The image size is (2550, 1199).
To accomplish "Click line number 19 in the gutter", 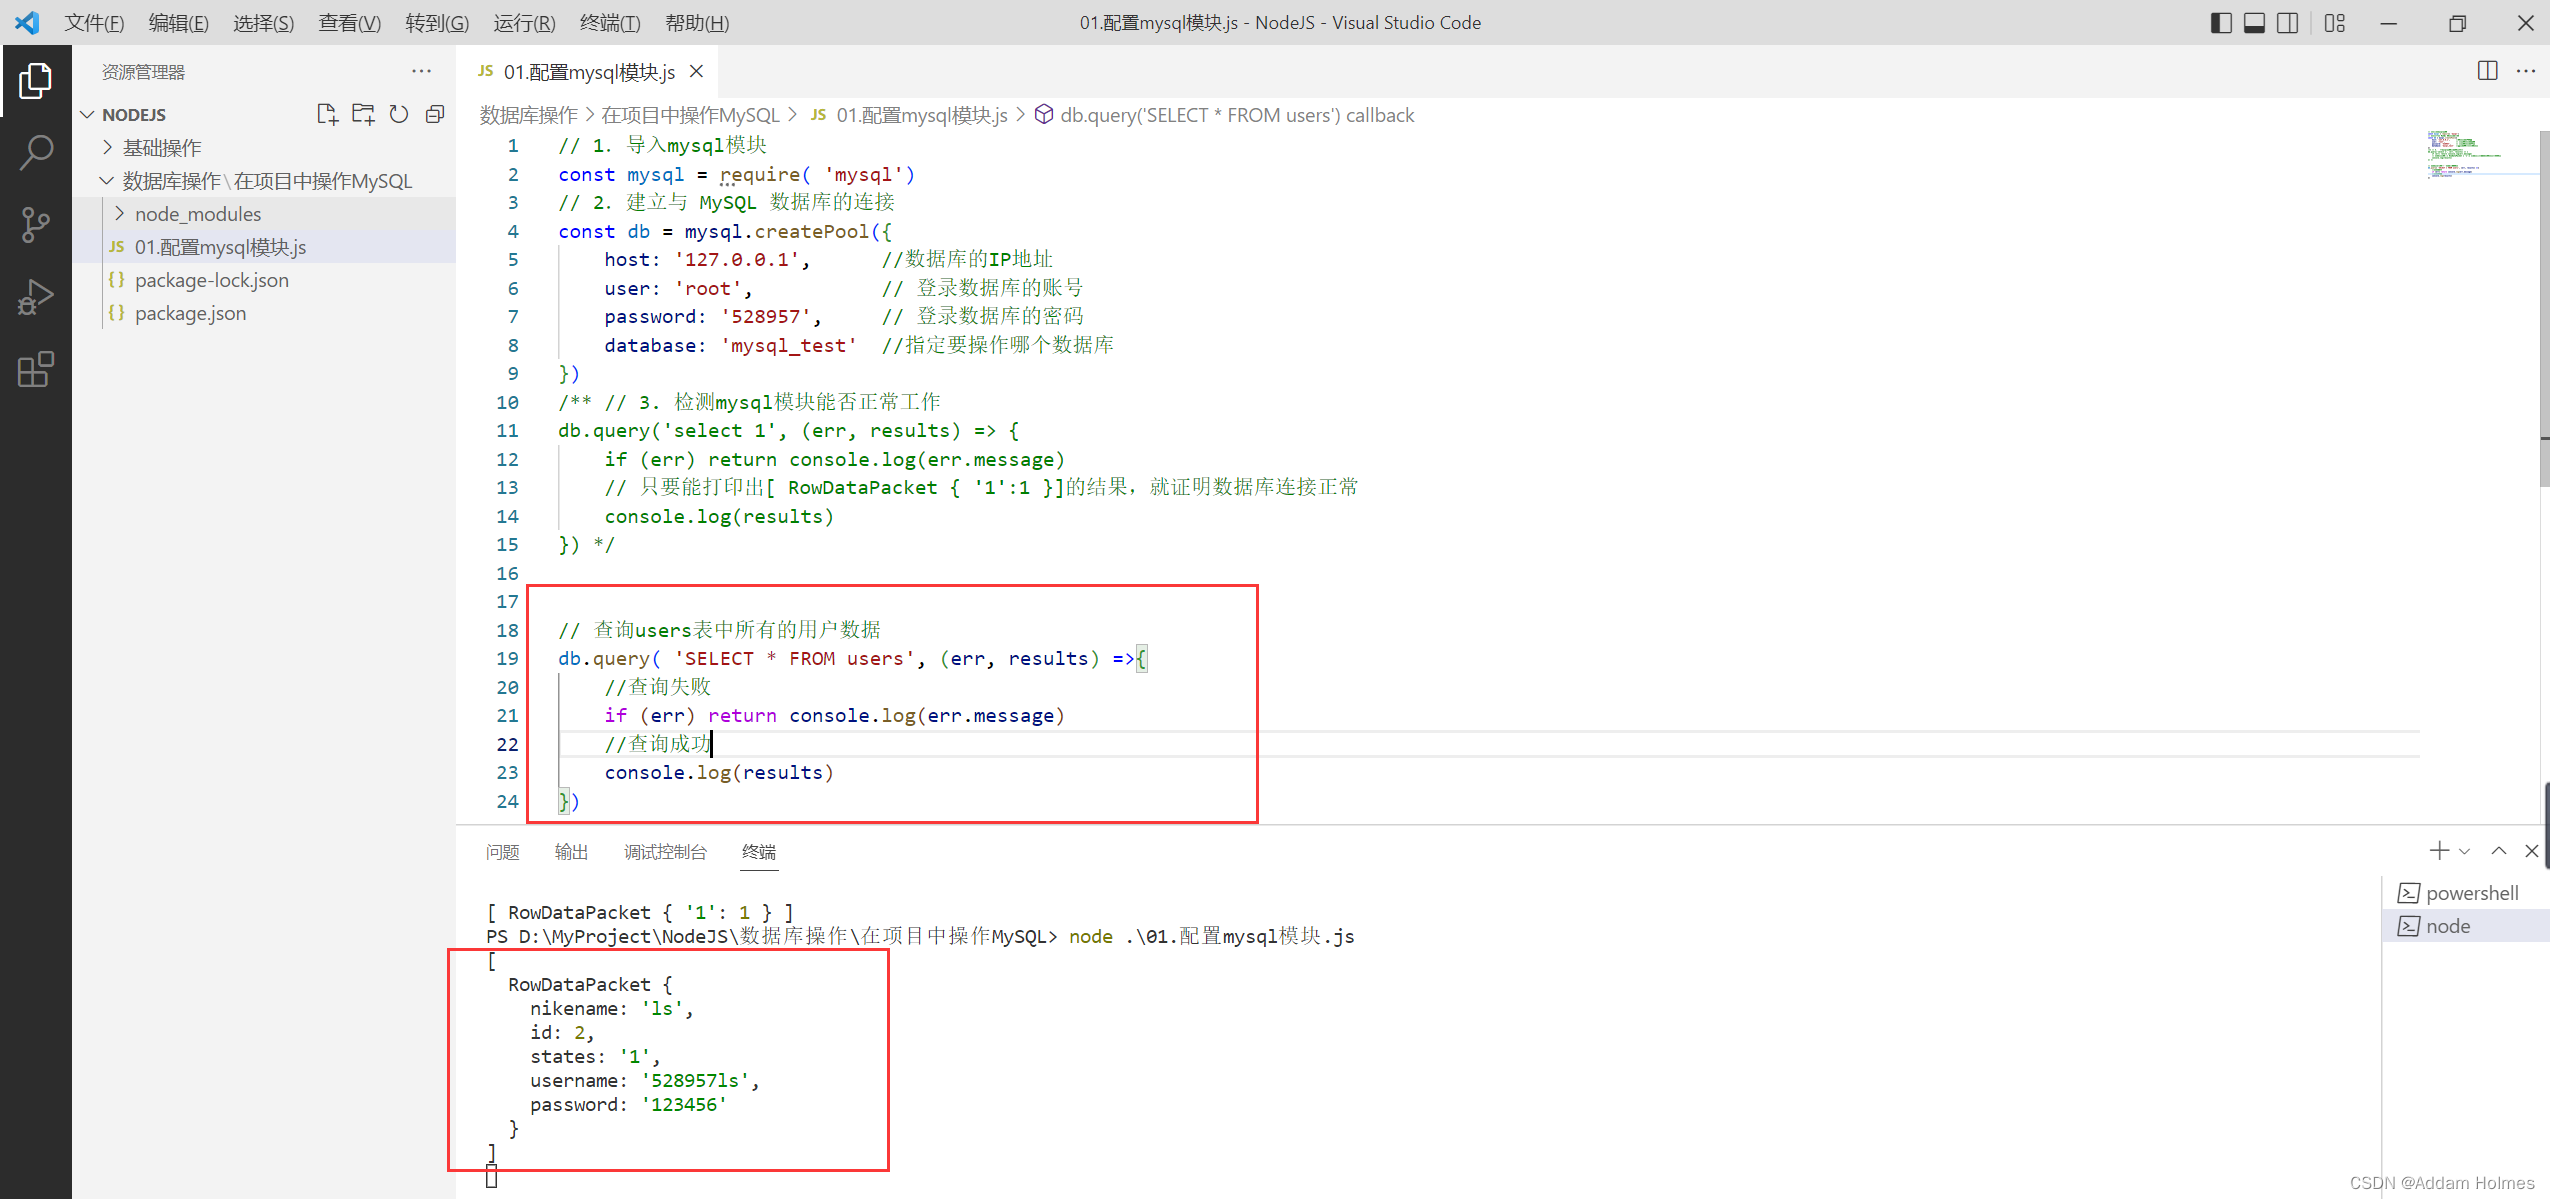I will pos(507,658).
